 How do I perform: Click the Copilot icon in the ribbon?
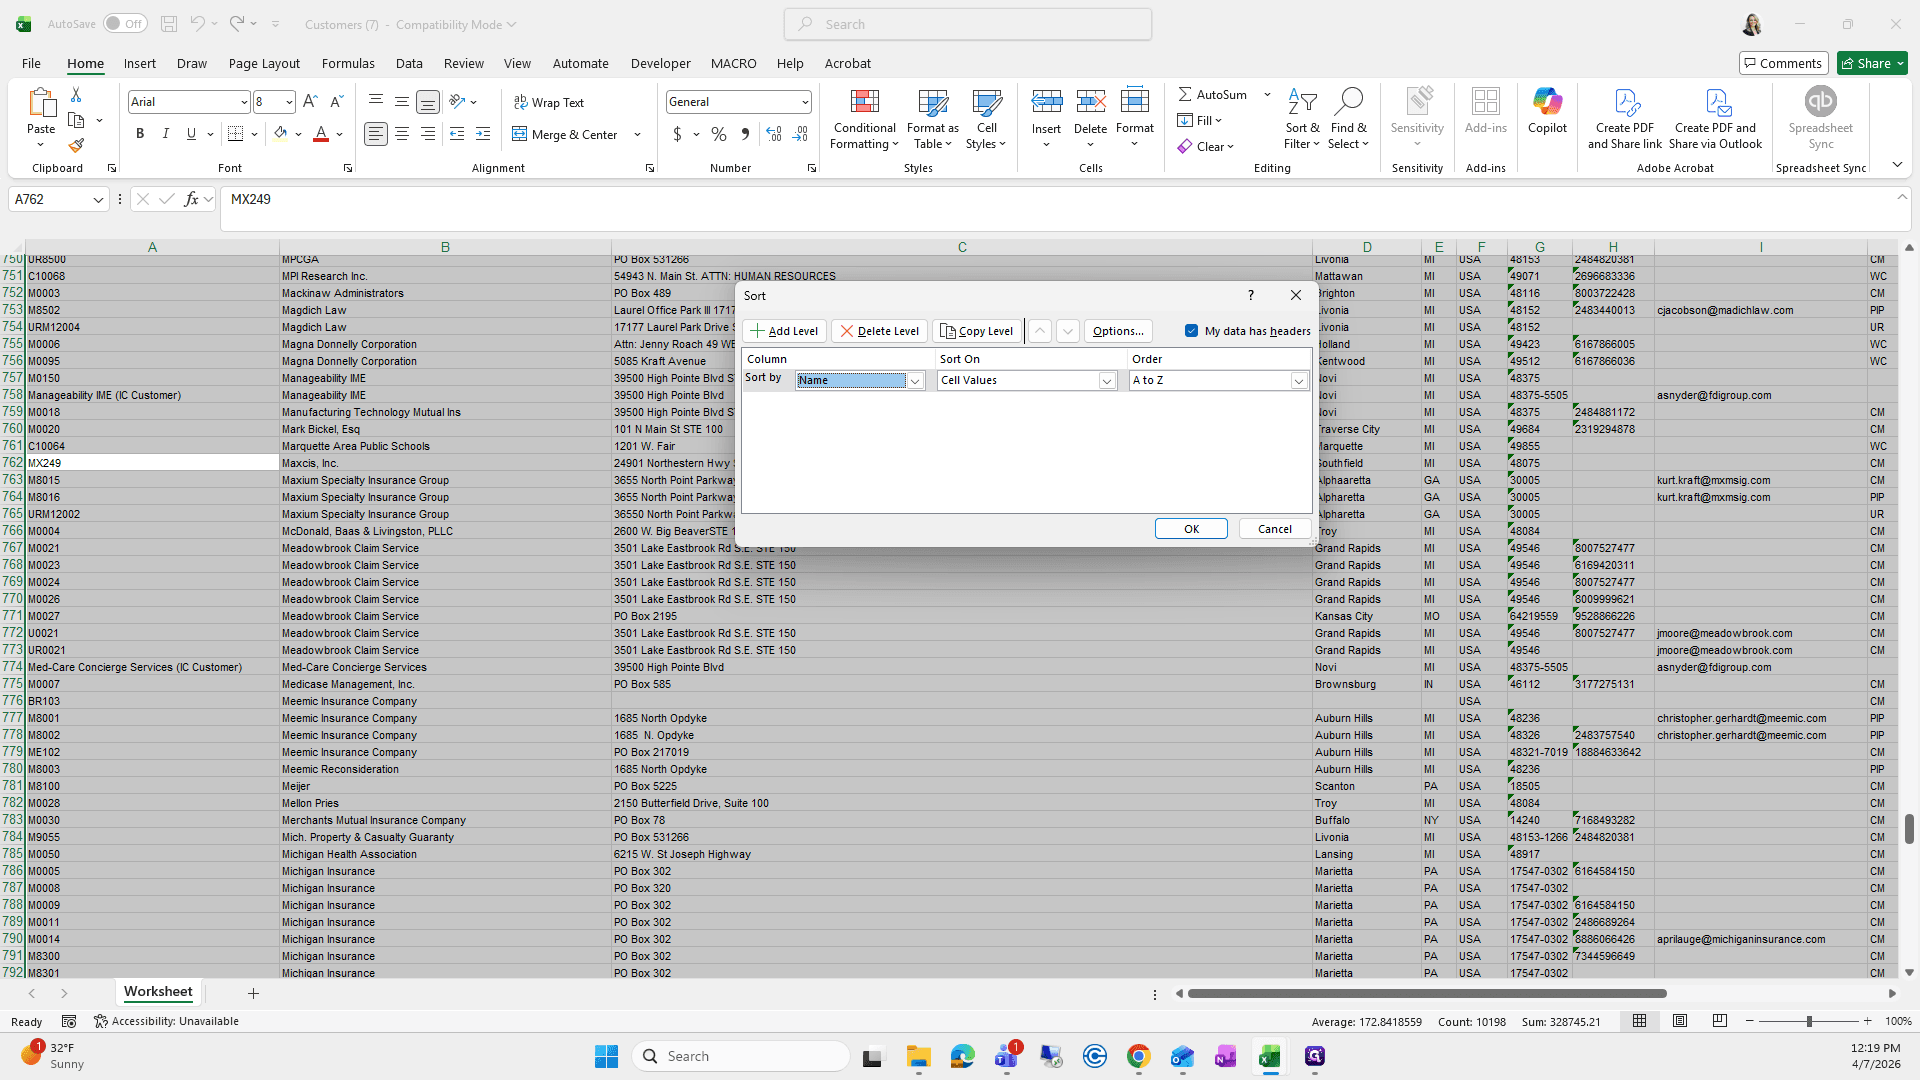(x=1547, y=111)
